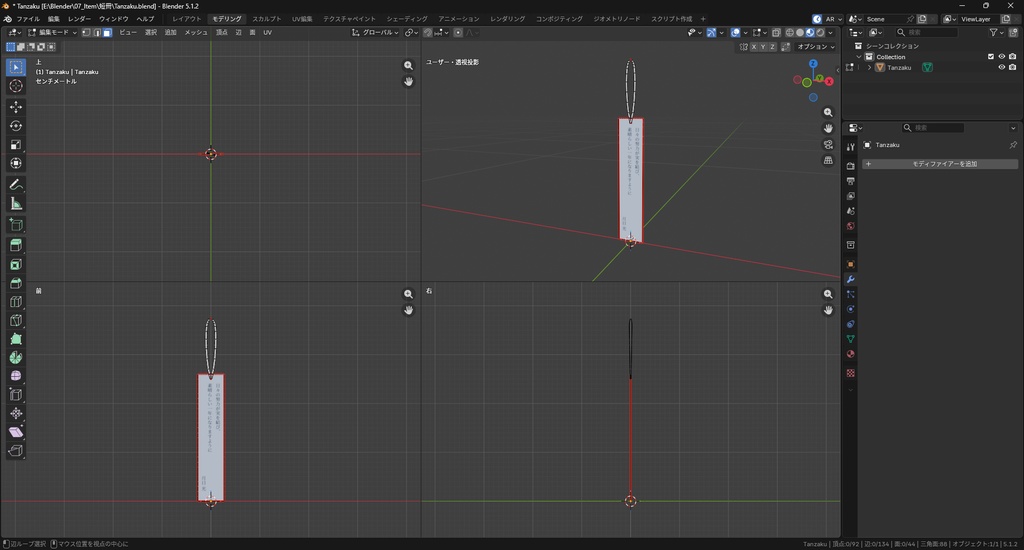The height and width of the screenshot is (550, 1024).
Task: Open ファイル menu
Action: 27,19
